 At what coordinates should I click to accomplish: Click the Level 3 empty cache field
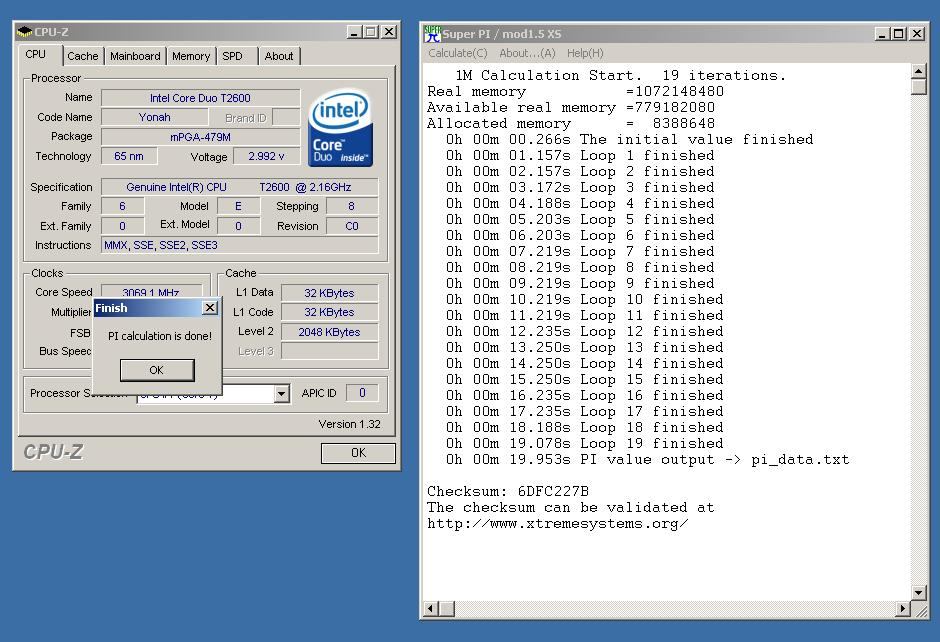329,351
